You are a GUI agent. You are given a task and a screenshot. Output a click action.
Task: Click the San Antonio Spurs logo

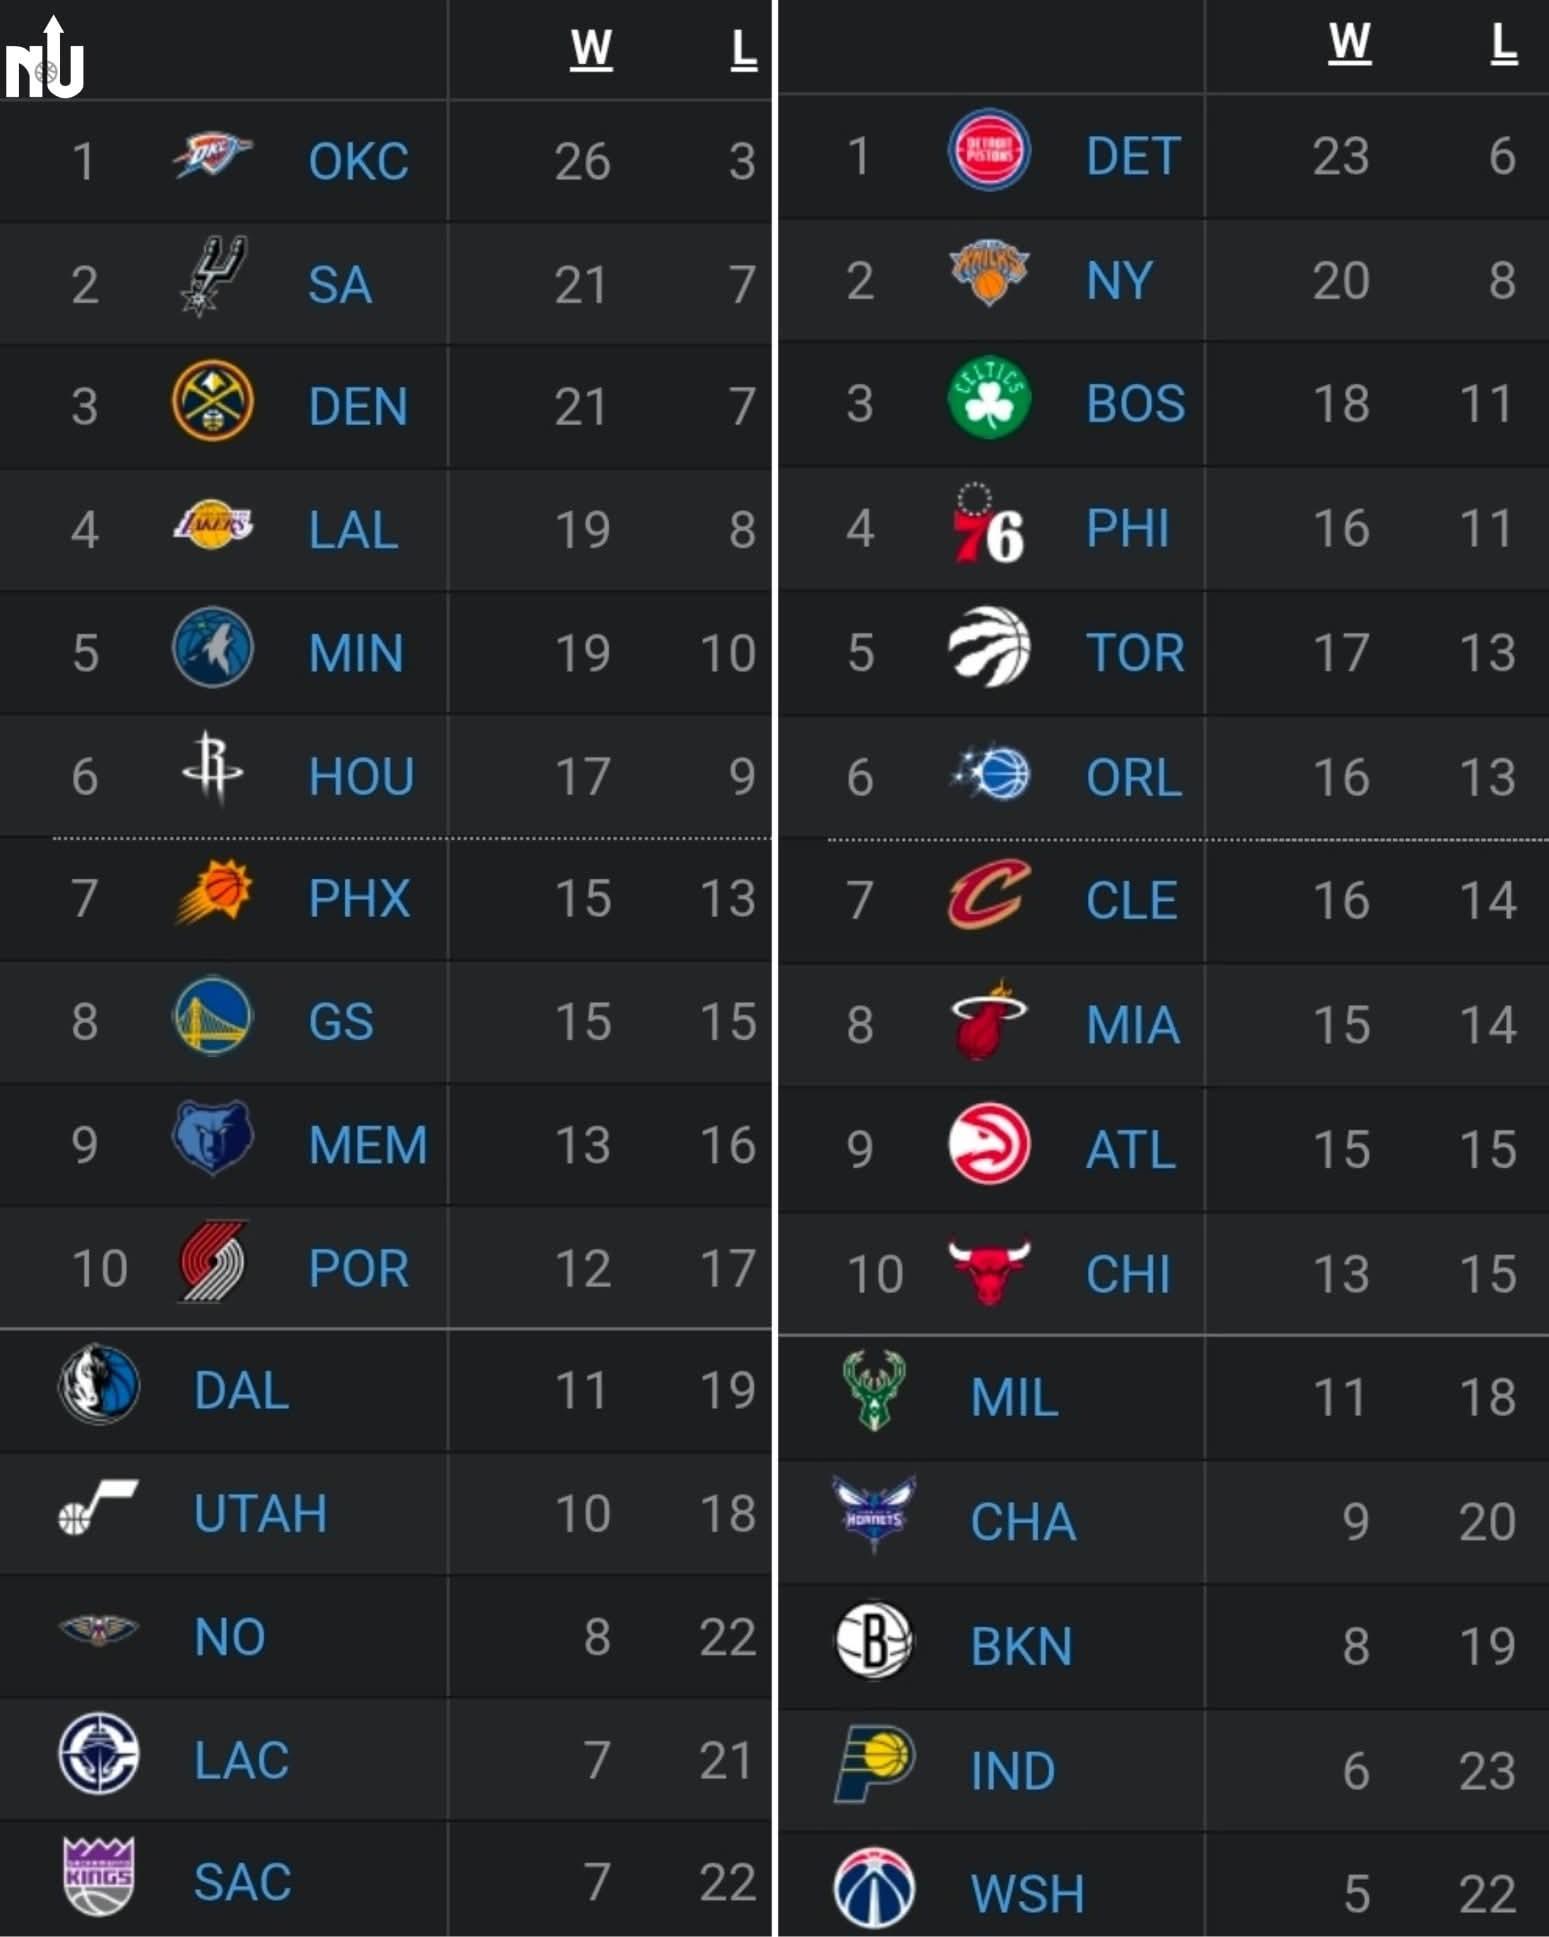(212, 277)
